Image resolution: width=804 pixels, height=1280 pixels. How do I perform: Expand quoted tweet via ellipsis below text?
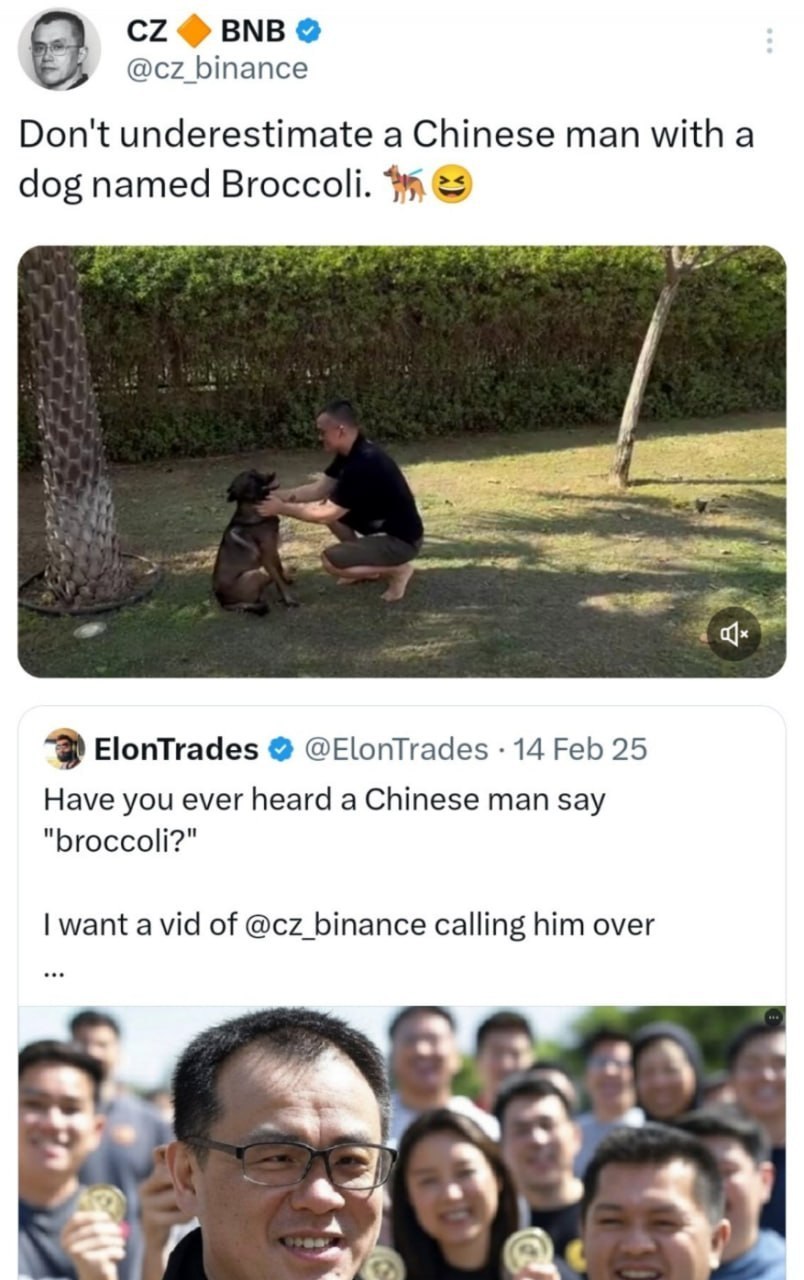[54, 972]
